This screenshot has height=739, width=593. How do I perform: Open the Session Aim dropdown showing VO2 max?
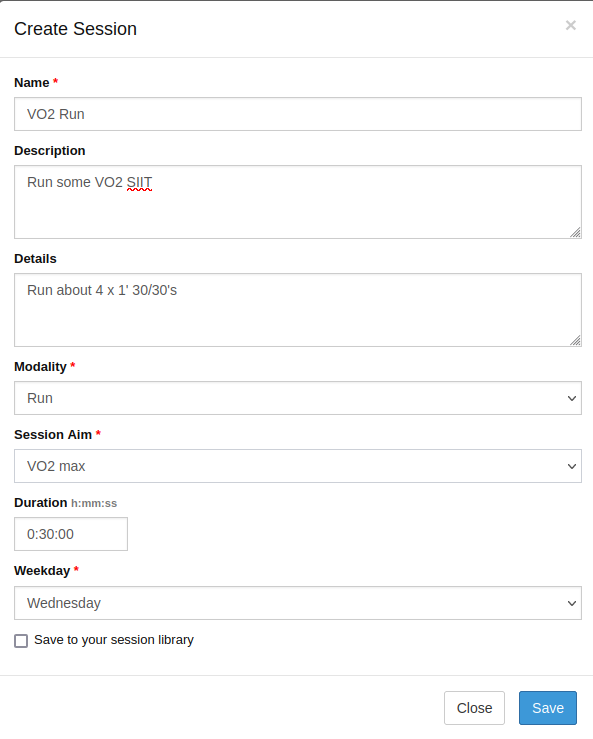[x=298, y=466]
